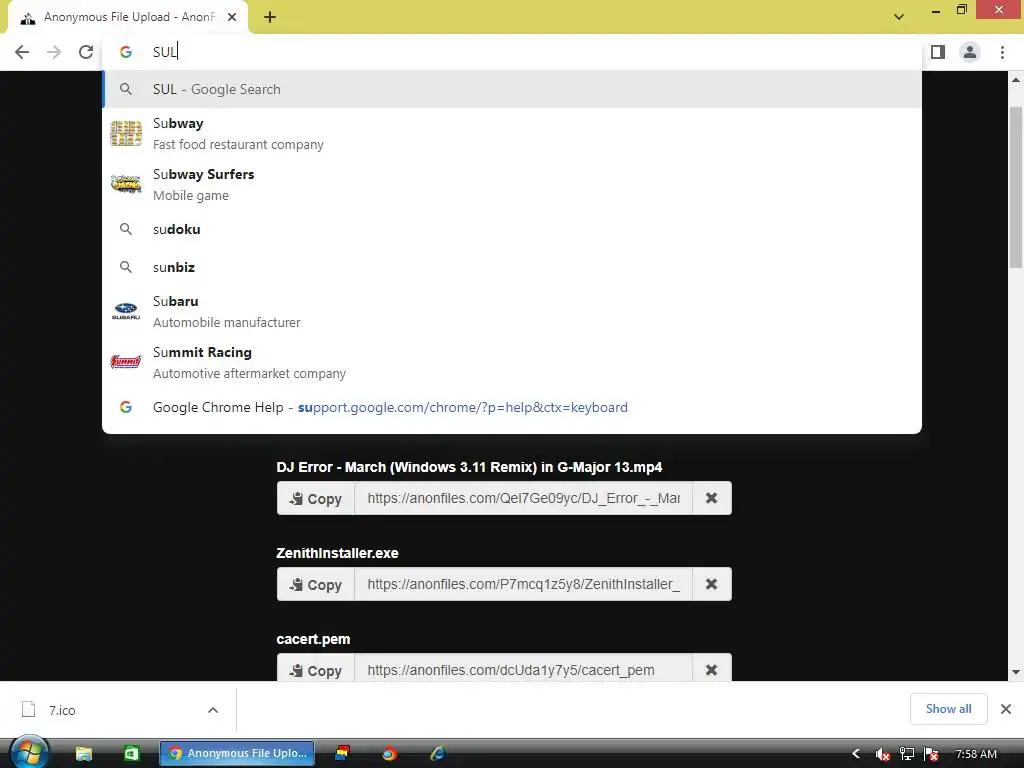1024x768 pixels.
Task: Open the colorful app icon on the taskbar
Action: (x=342, y=754)
